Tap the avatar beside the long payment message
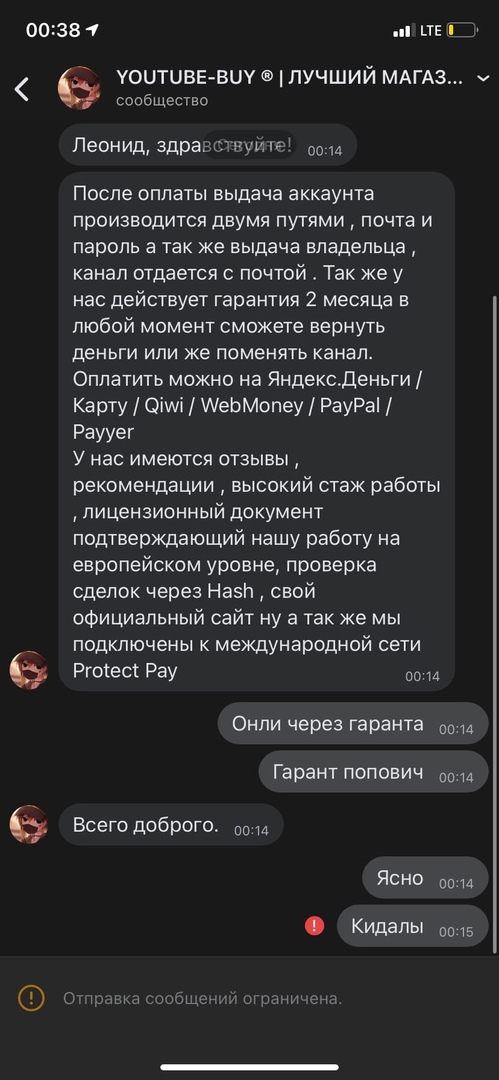The height and width of the screenshot is (1080, 499). click(x=28, y=670)
